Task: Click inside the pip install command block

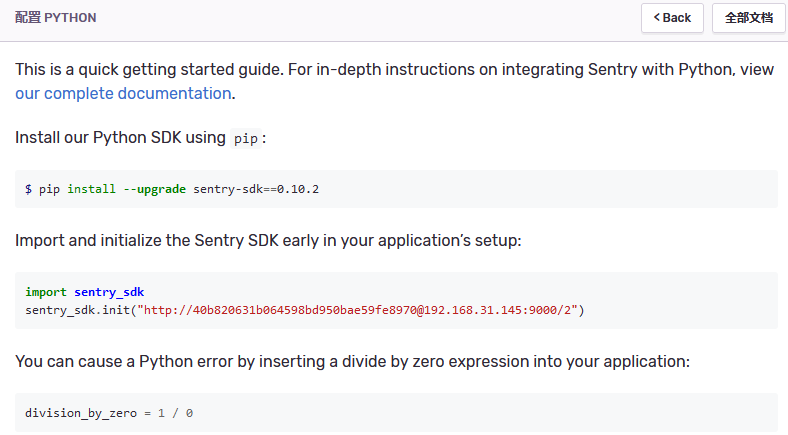Action: tap(500, 189)
